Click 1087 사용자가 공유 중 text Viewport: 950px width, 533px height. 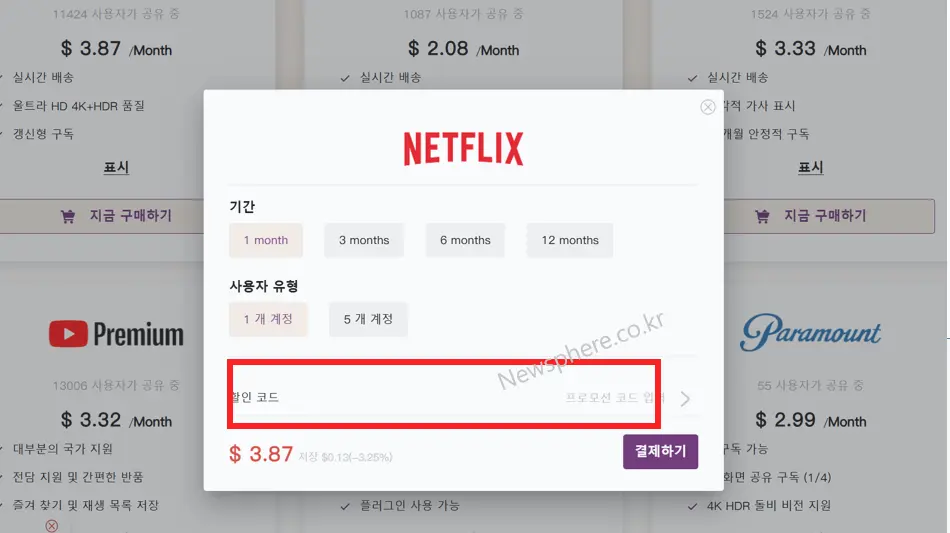pos(463,14)
